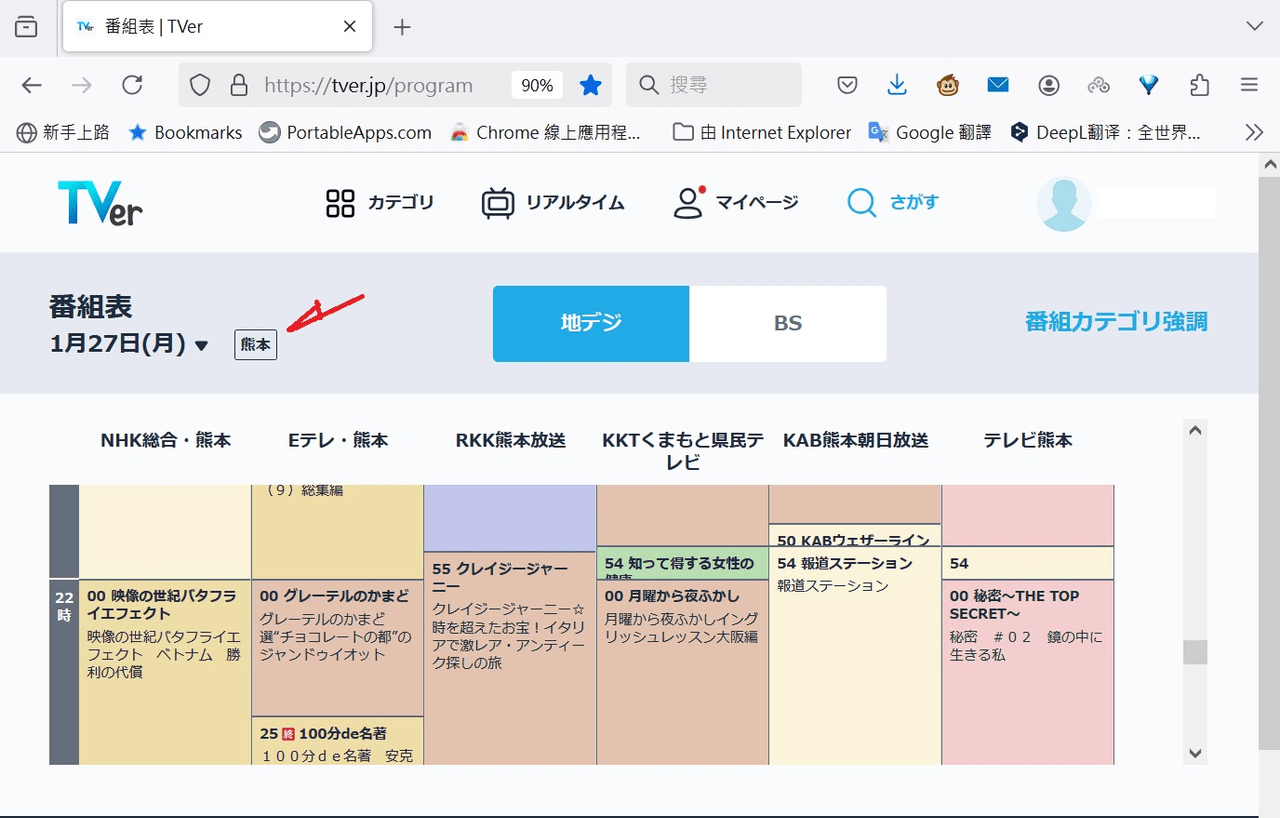Open the Firefox hamburger application menu

(x=1249, y=85)
